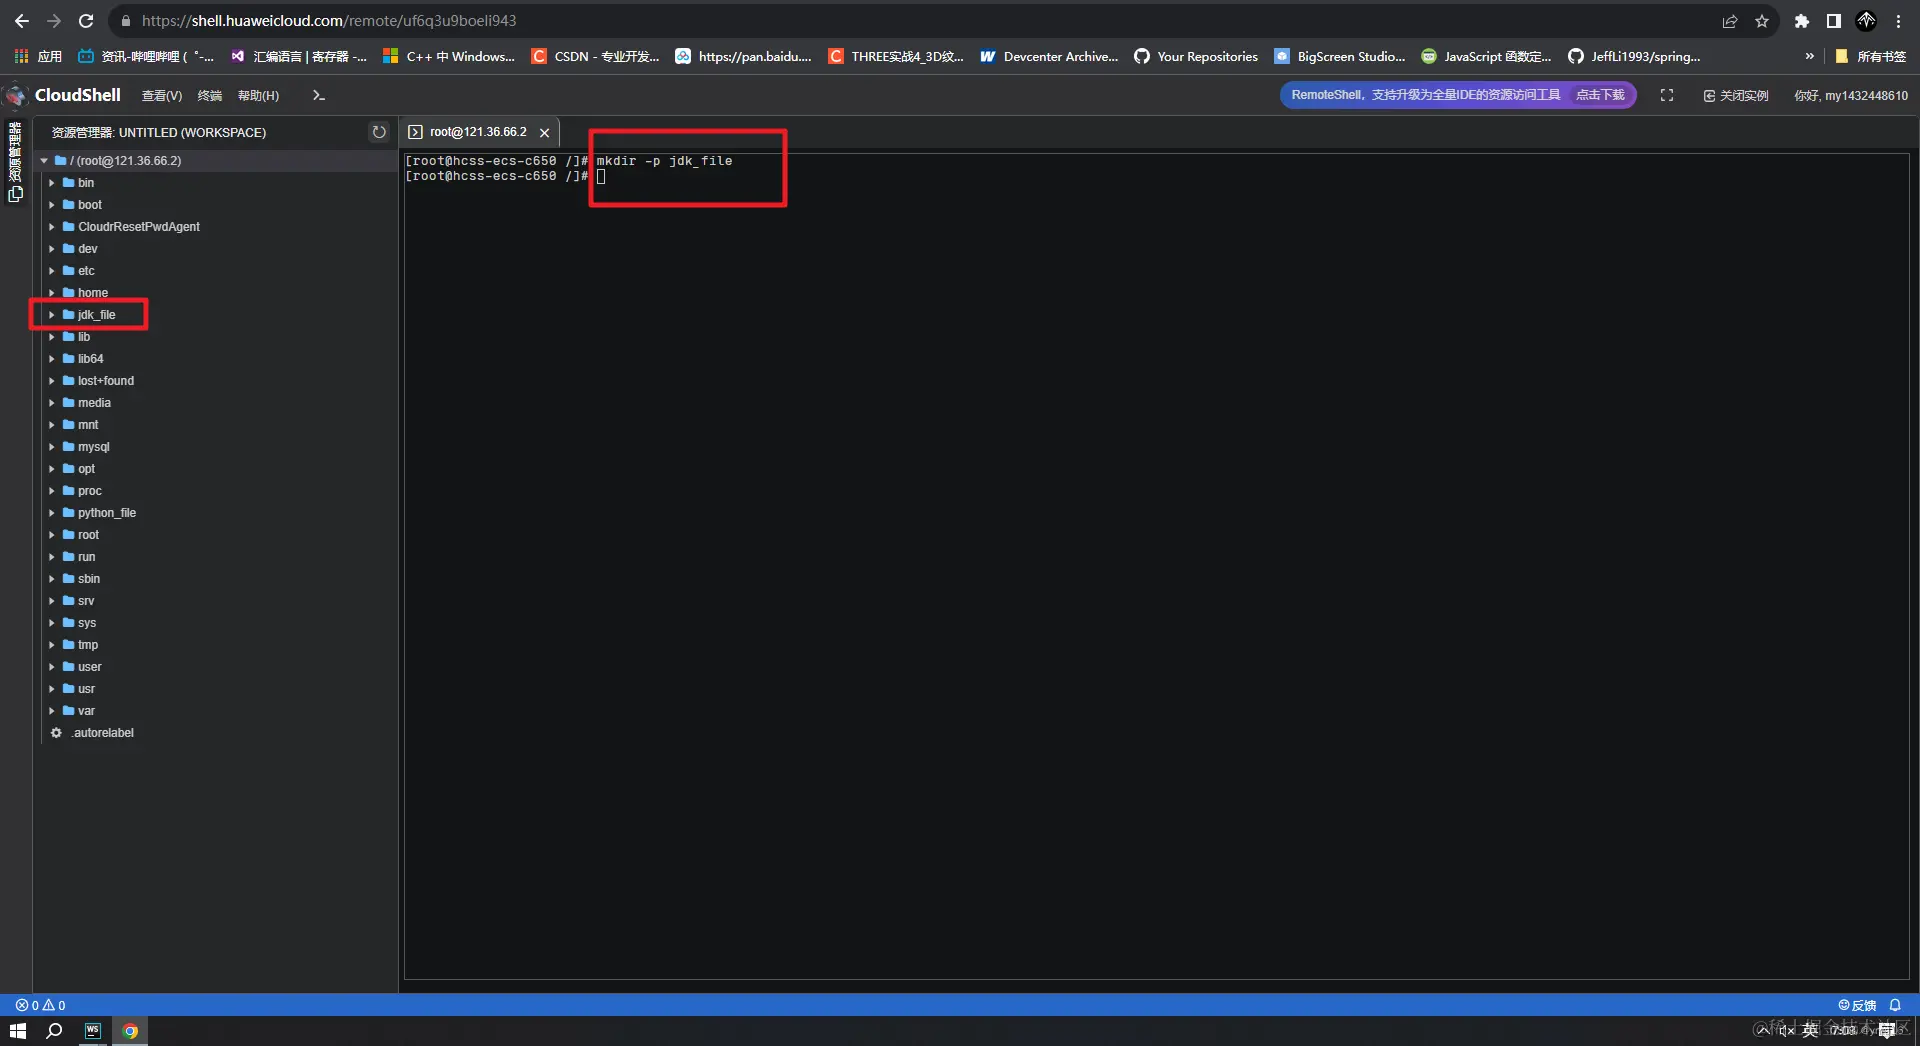The width and height of the screenshot is (1920, 1046).
Task: Open the 查看(V) menu
Action: 162,95
